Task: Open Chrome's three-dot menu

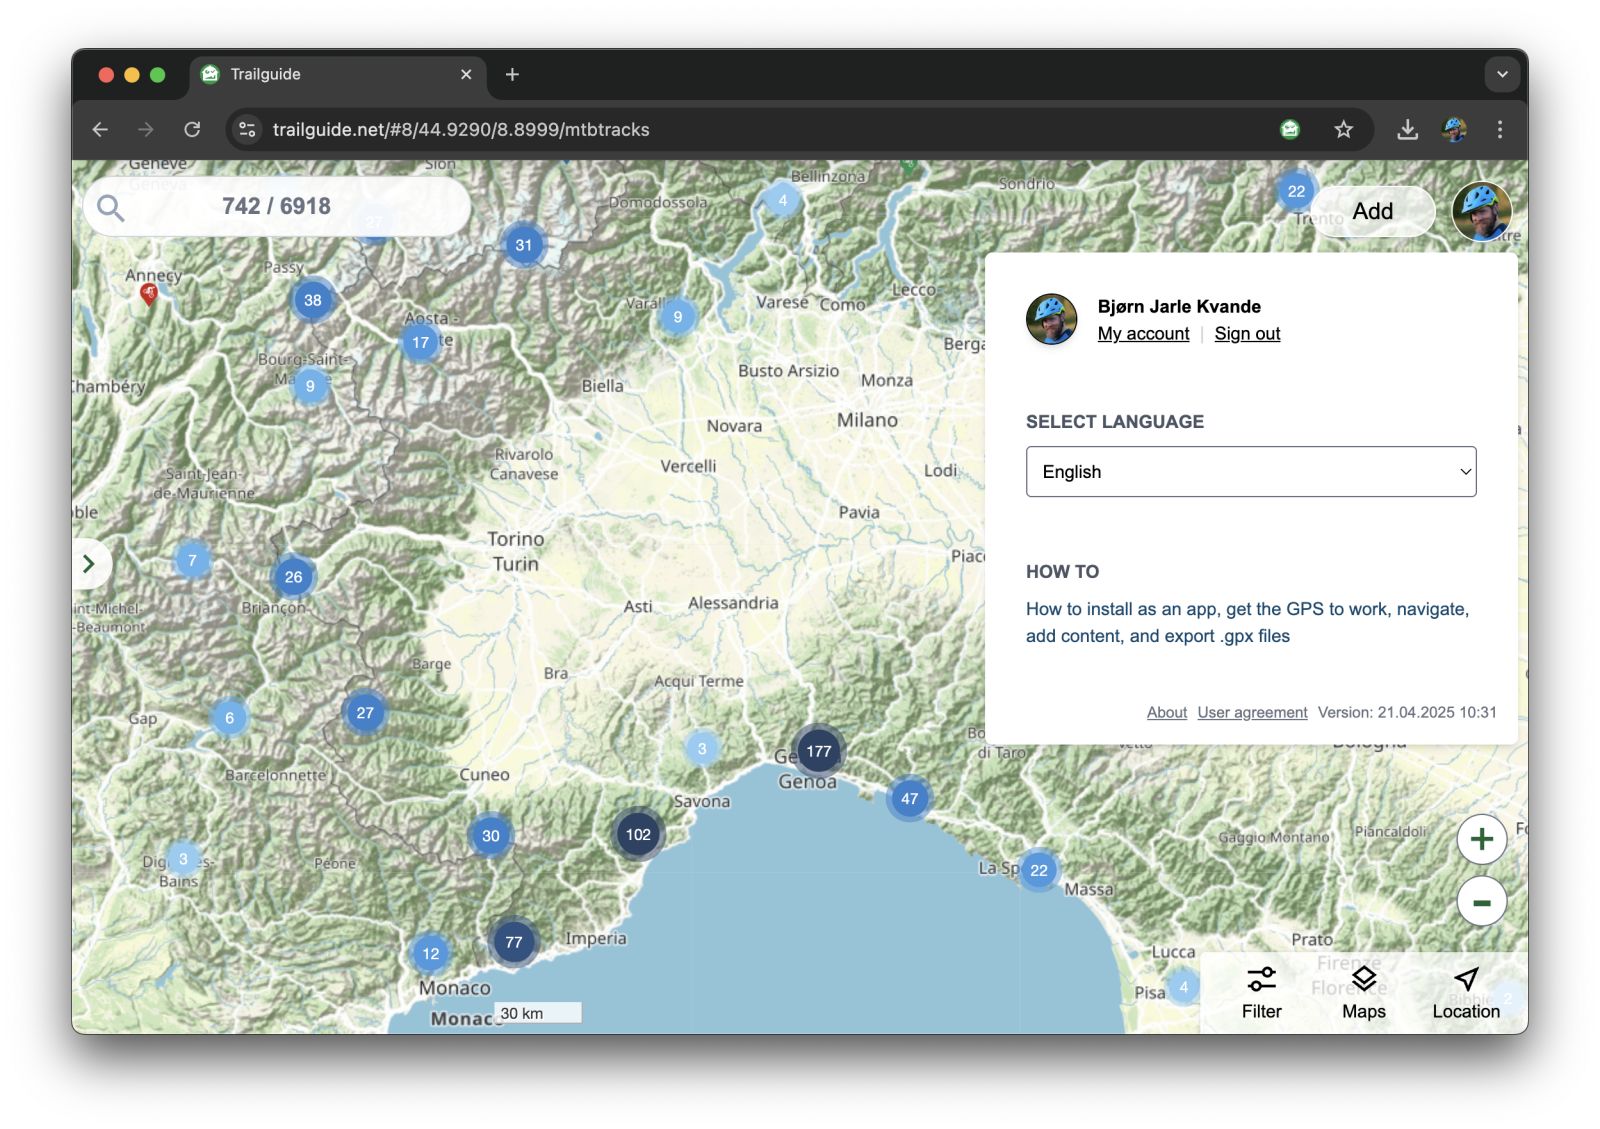Action: coord(1499,129)
